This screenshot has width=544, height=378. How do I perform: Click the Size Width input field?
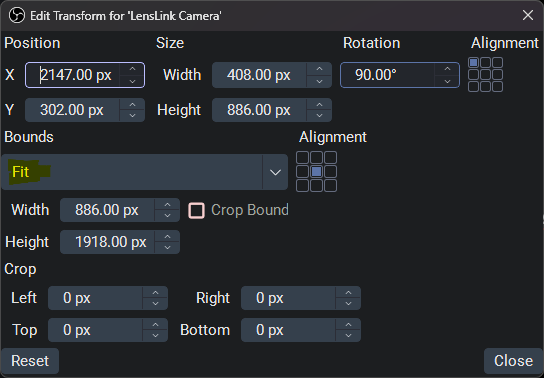click(272, 75)
